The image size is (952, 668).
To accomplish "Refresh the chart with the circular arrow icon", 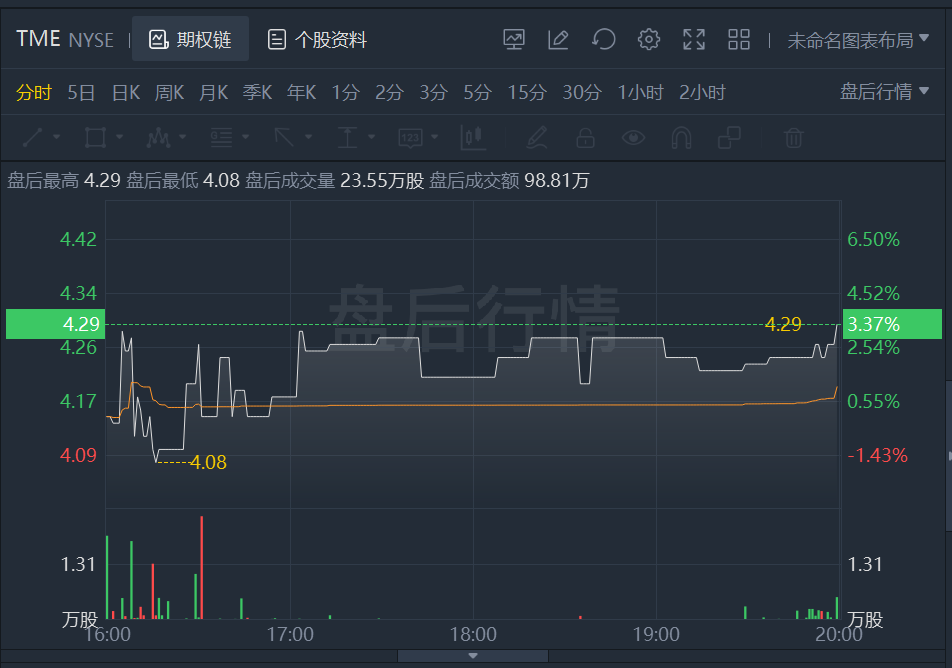I will 604,39.
